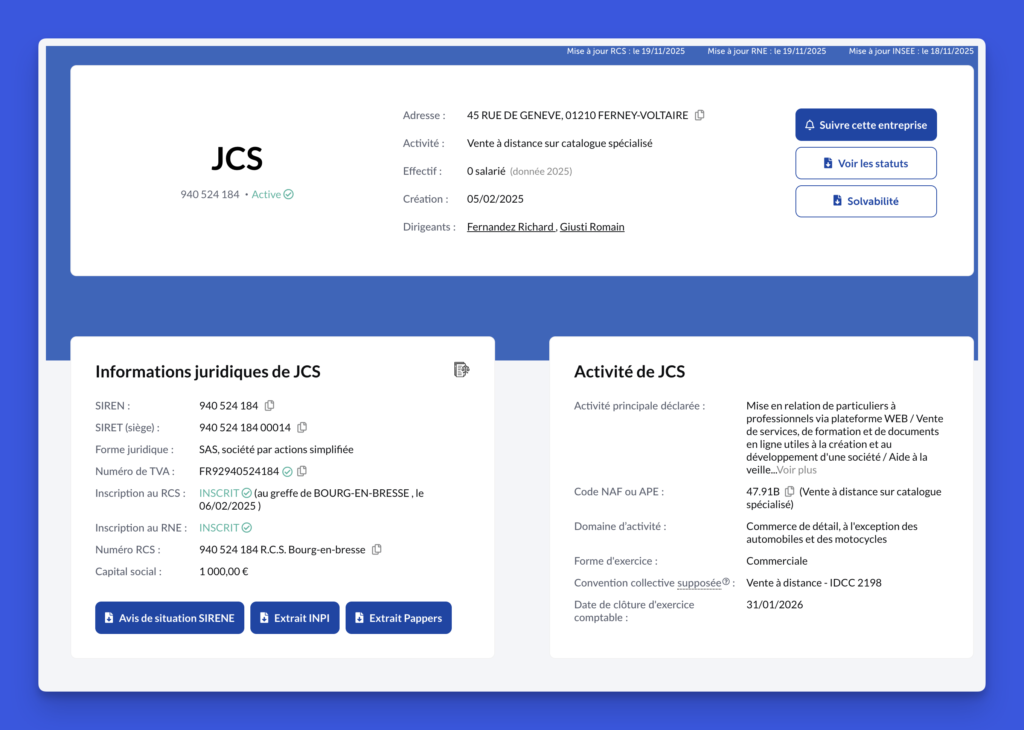Expand the activity description with 'Voir plus'

coord(797,469)
